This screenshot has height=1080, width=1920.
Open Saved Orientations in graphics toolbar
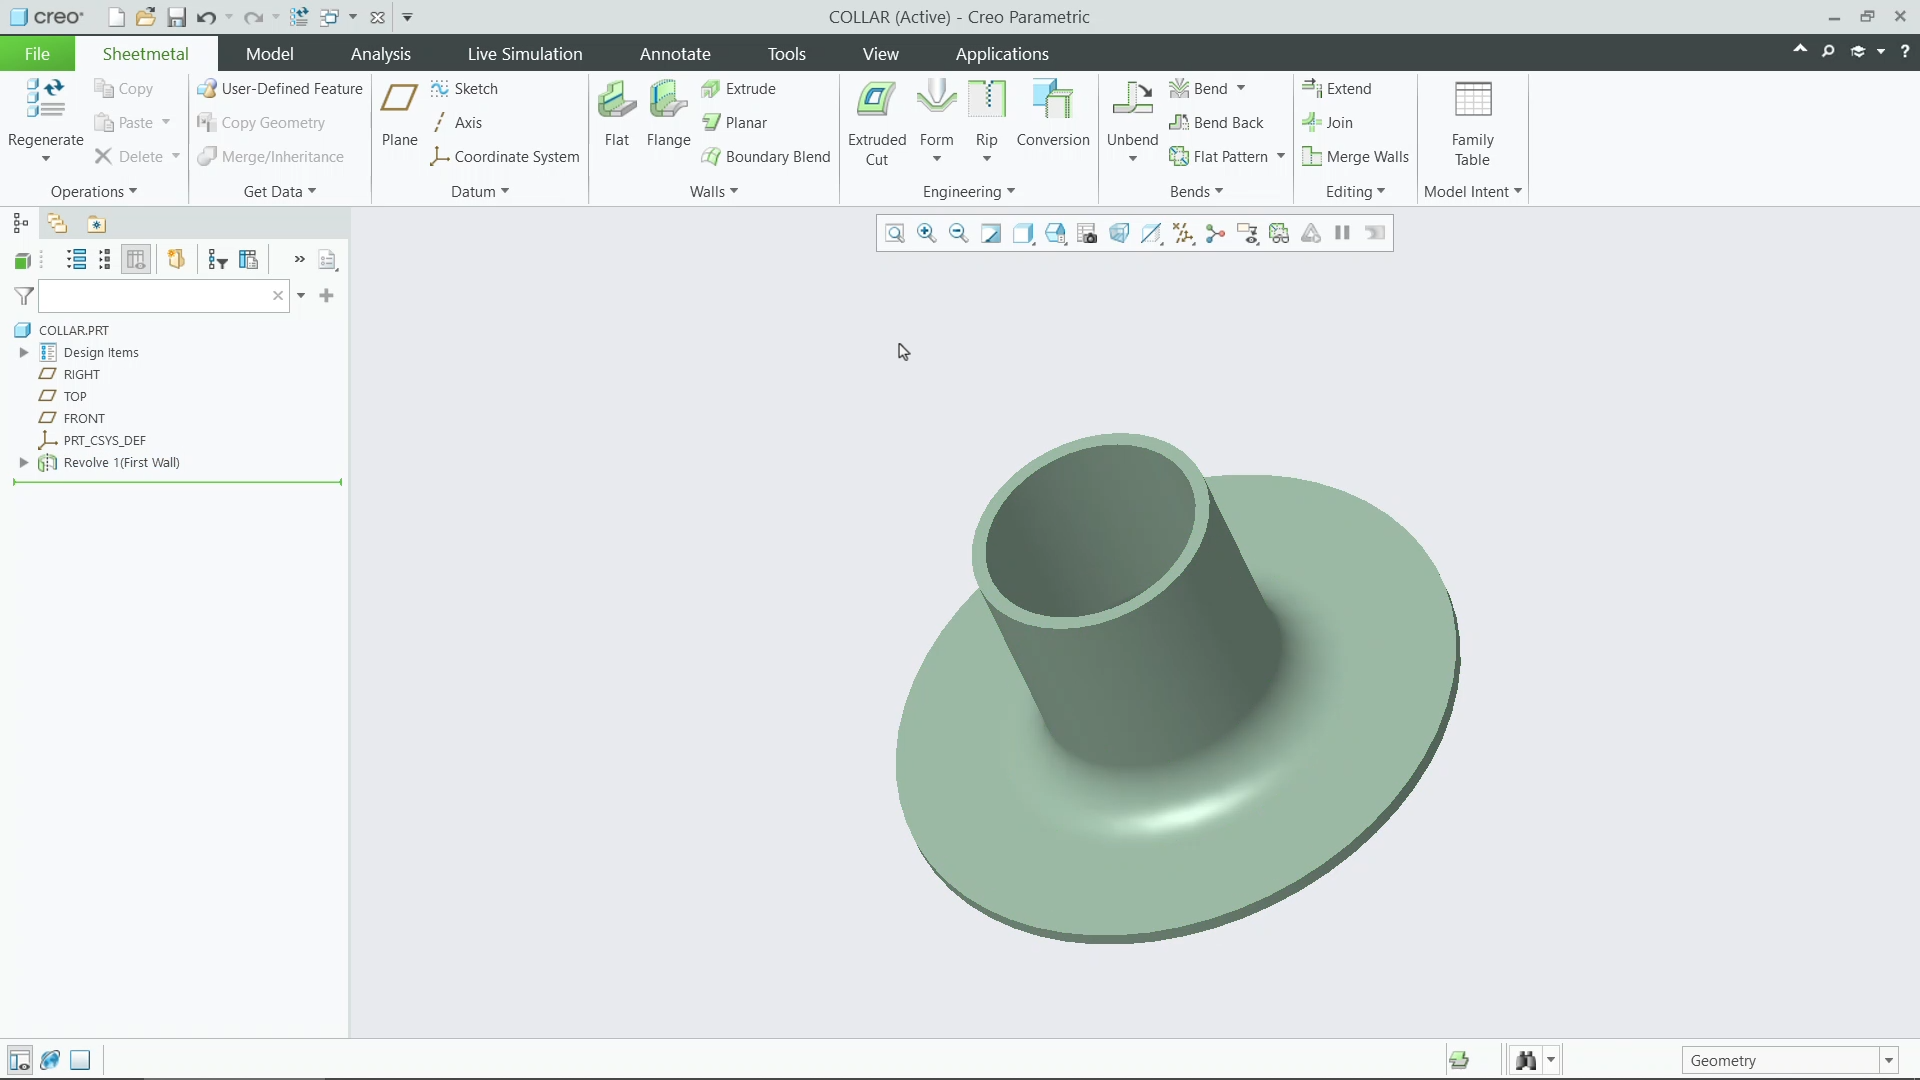tap(1055, 233)
